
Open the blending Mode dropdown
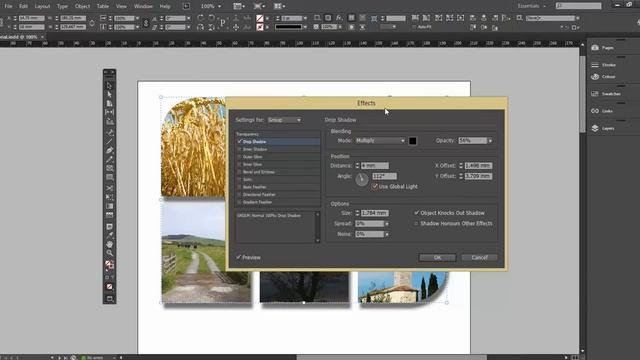[x=380, y=140]
